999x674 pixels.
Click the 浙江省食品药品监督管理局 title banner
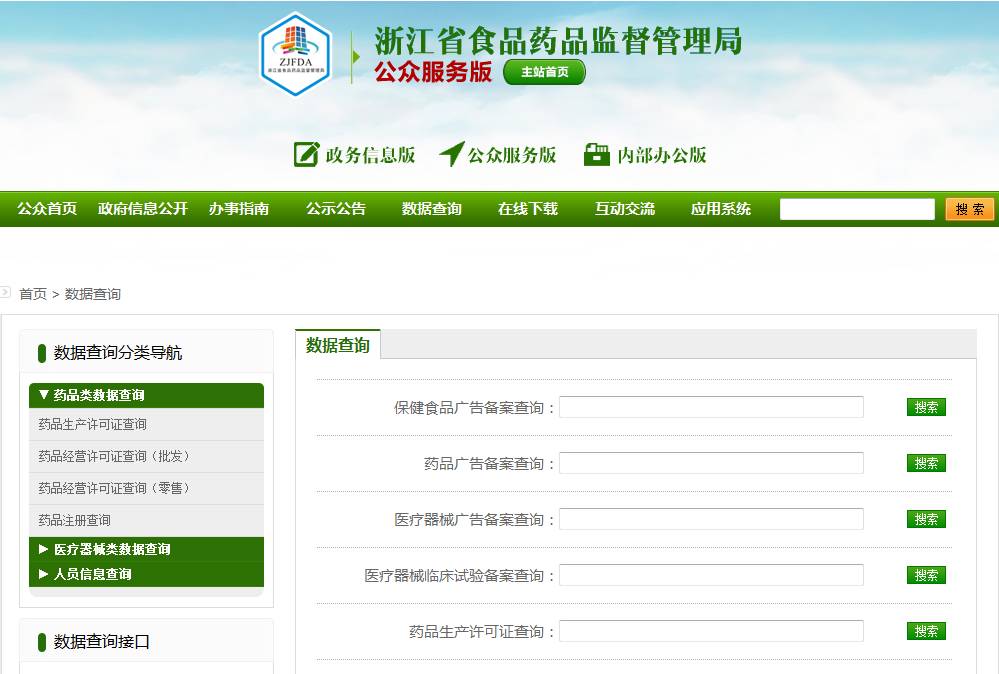point(558,41)
